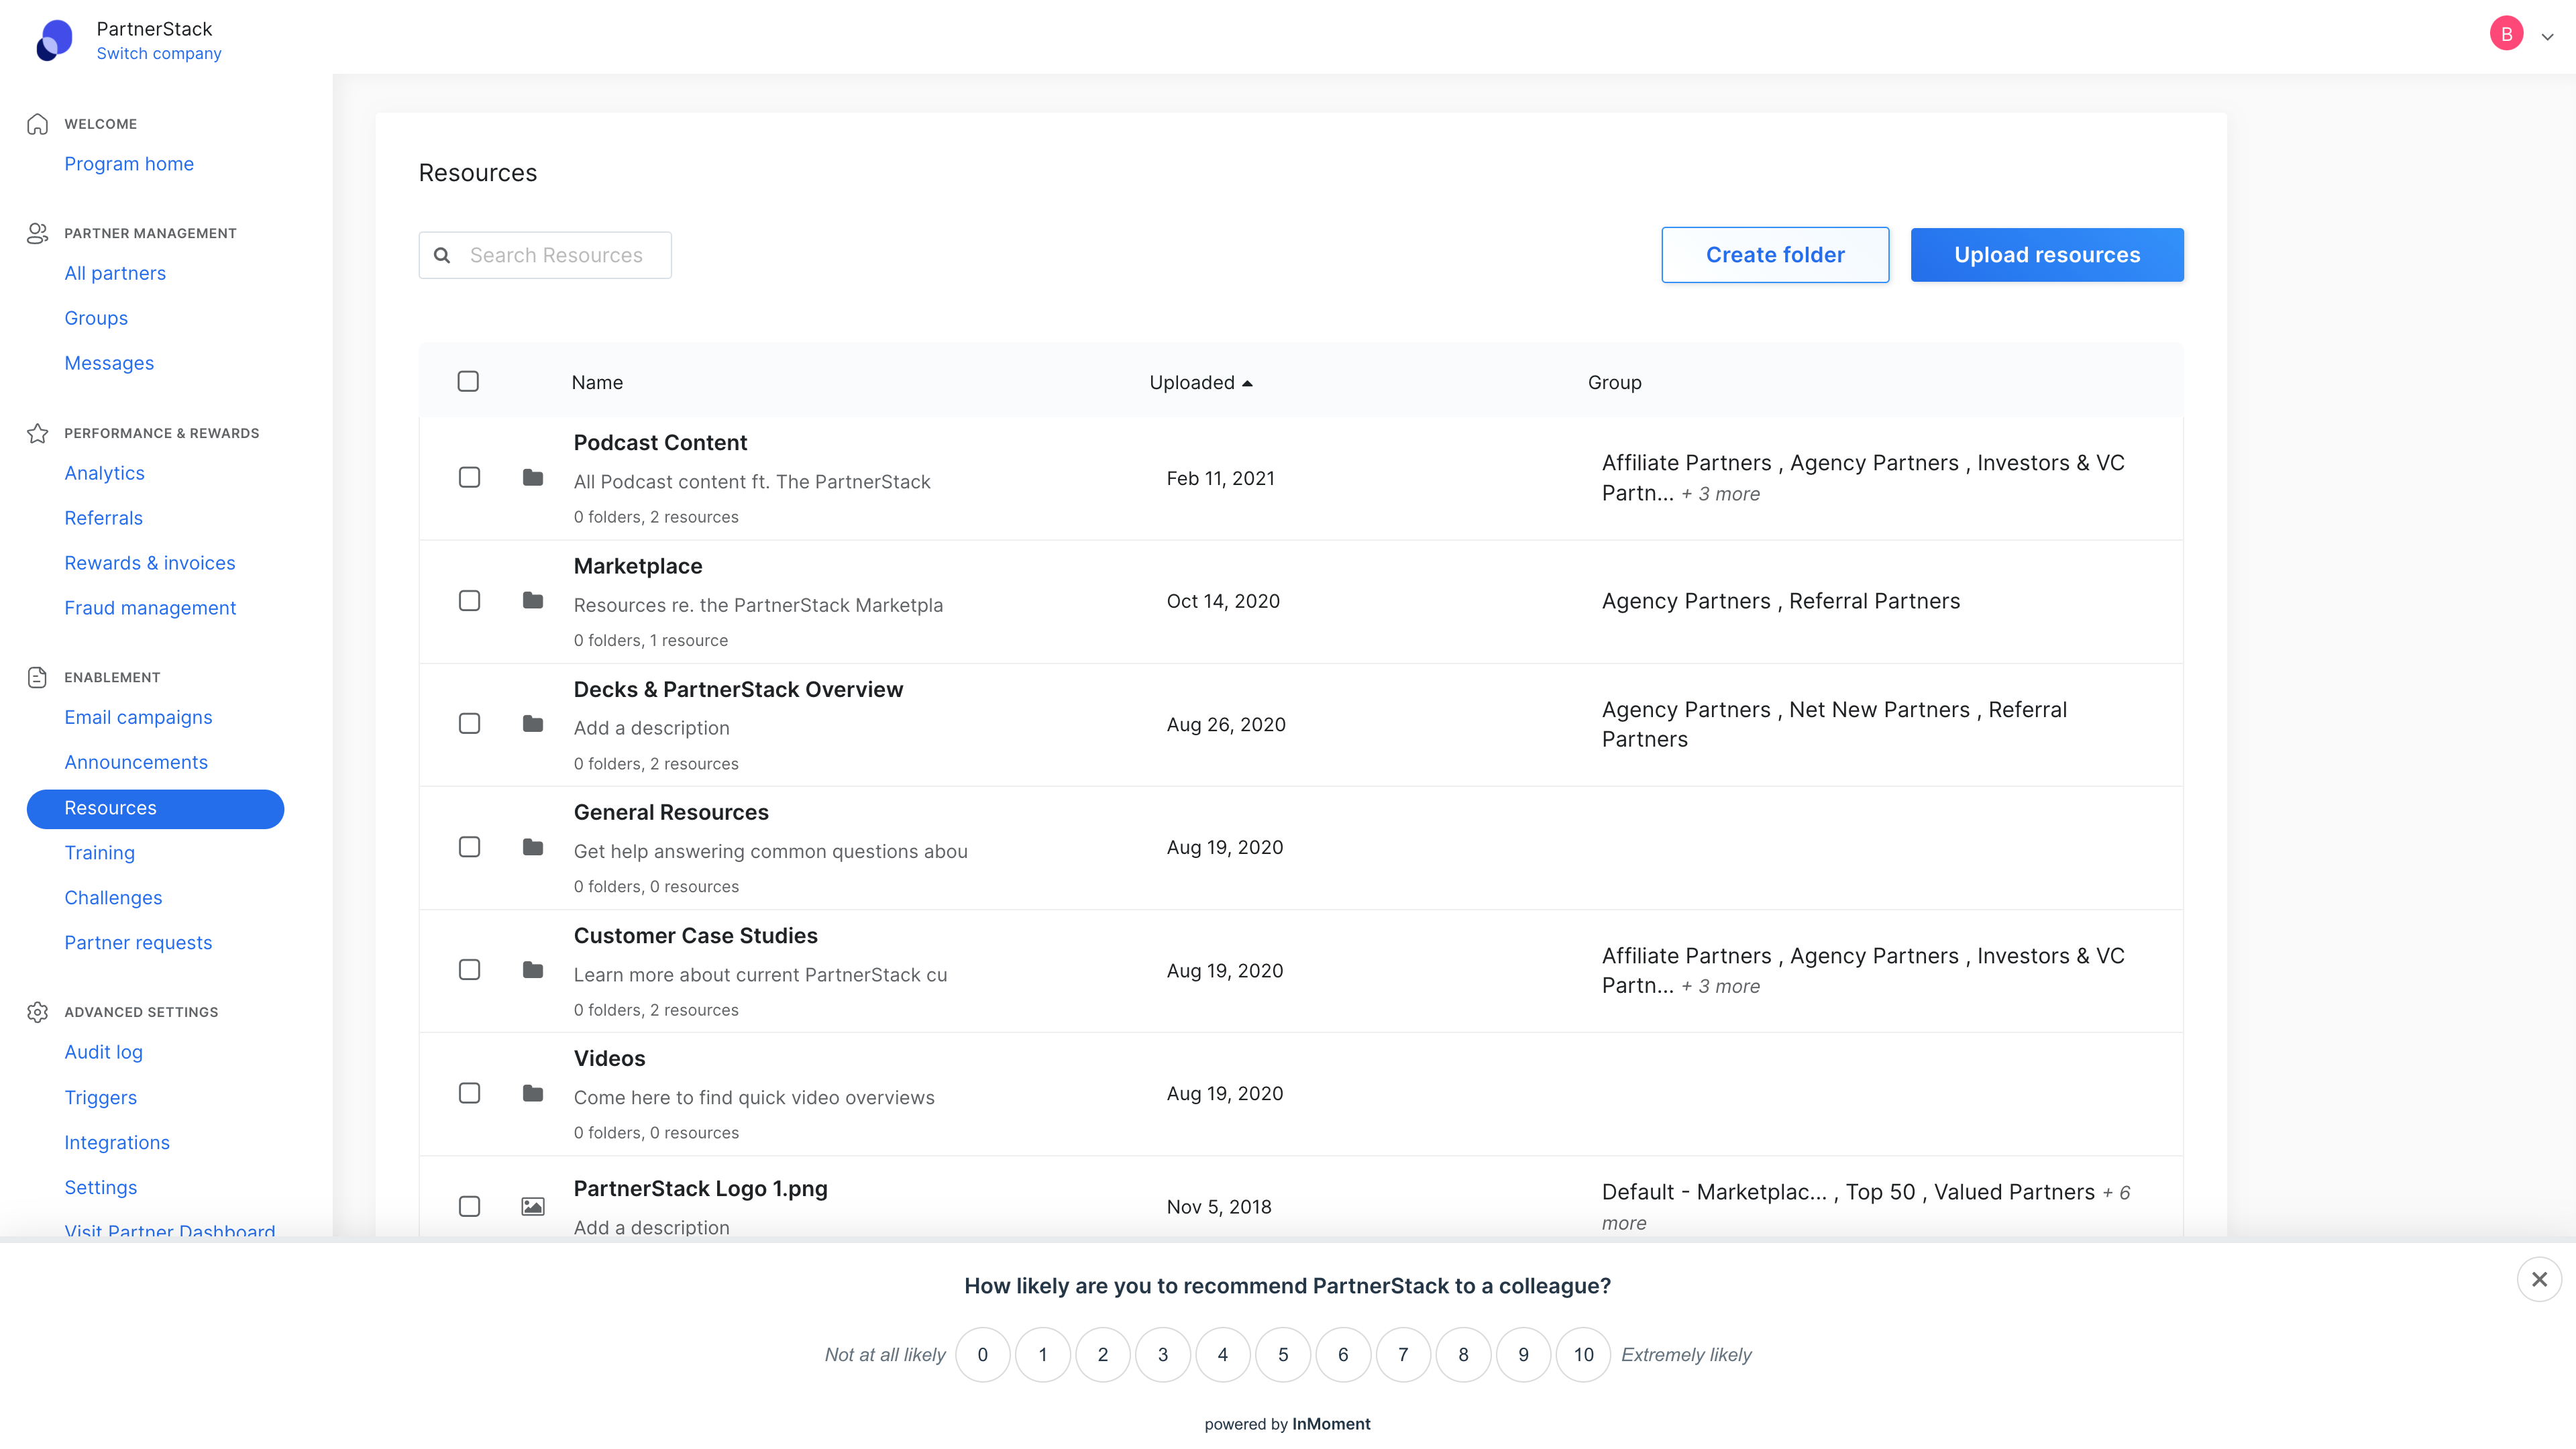Toggle the select-all checkbox in table header
Viewport: 2576px width, 1449px height.
coord(468,381)
